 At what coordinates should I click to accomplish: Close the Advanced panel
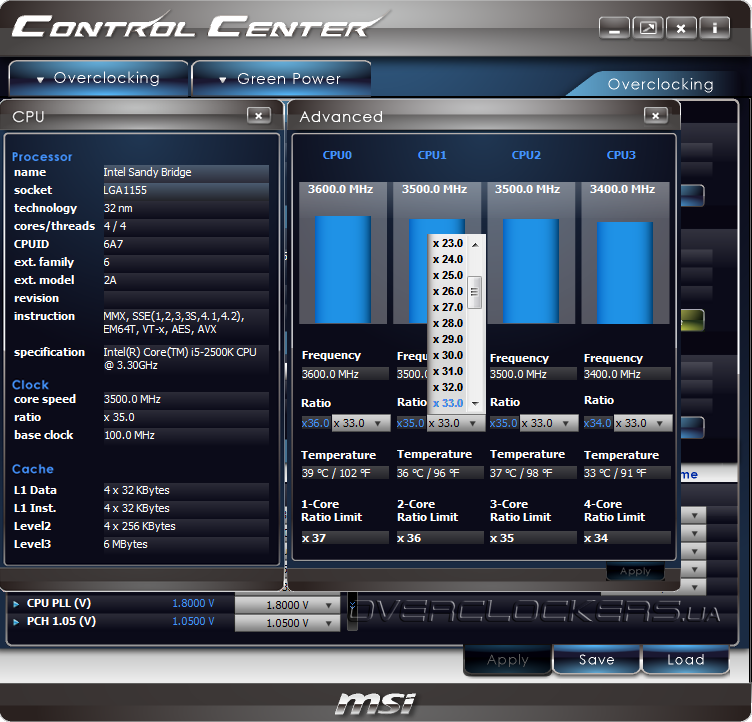tap(656, 116)
